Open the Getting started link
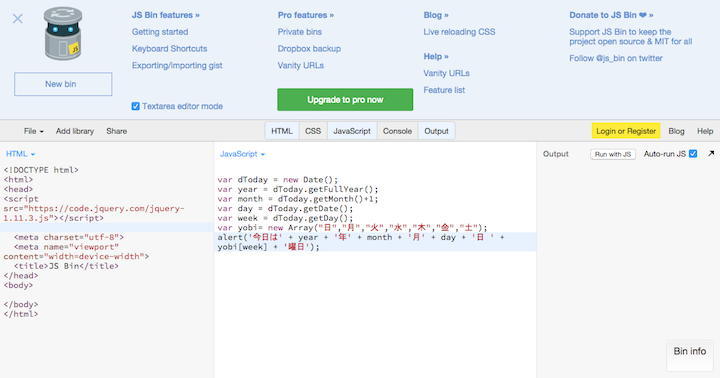The width and height of the screenshot is (720, 378). click(160, 32)
